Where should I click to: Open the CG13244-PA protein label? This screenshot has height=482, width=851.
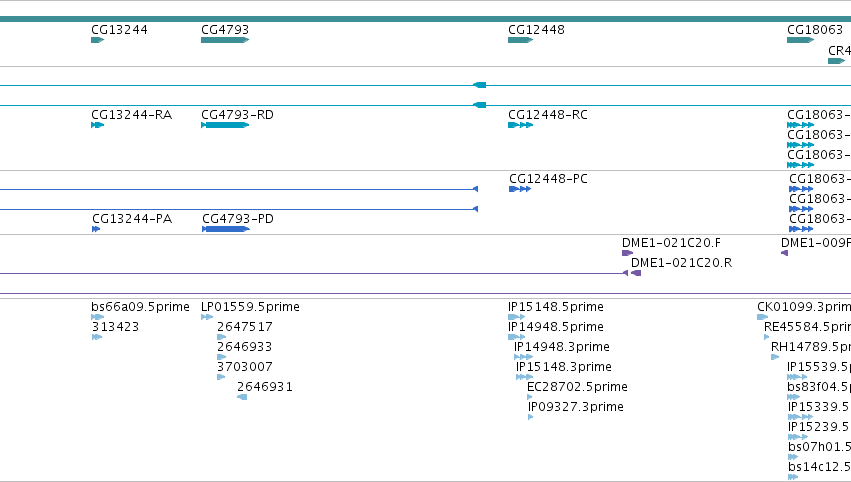coord(132,219)
